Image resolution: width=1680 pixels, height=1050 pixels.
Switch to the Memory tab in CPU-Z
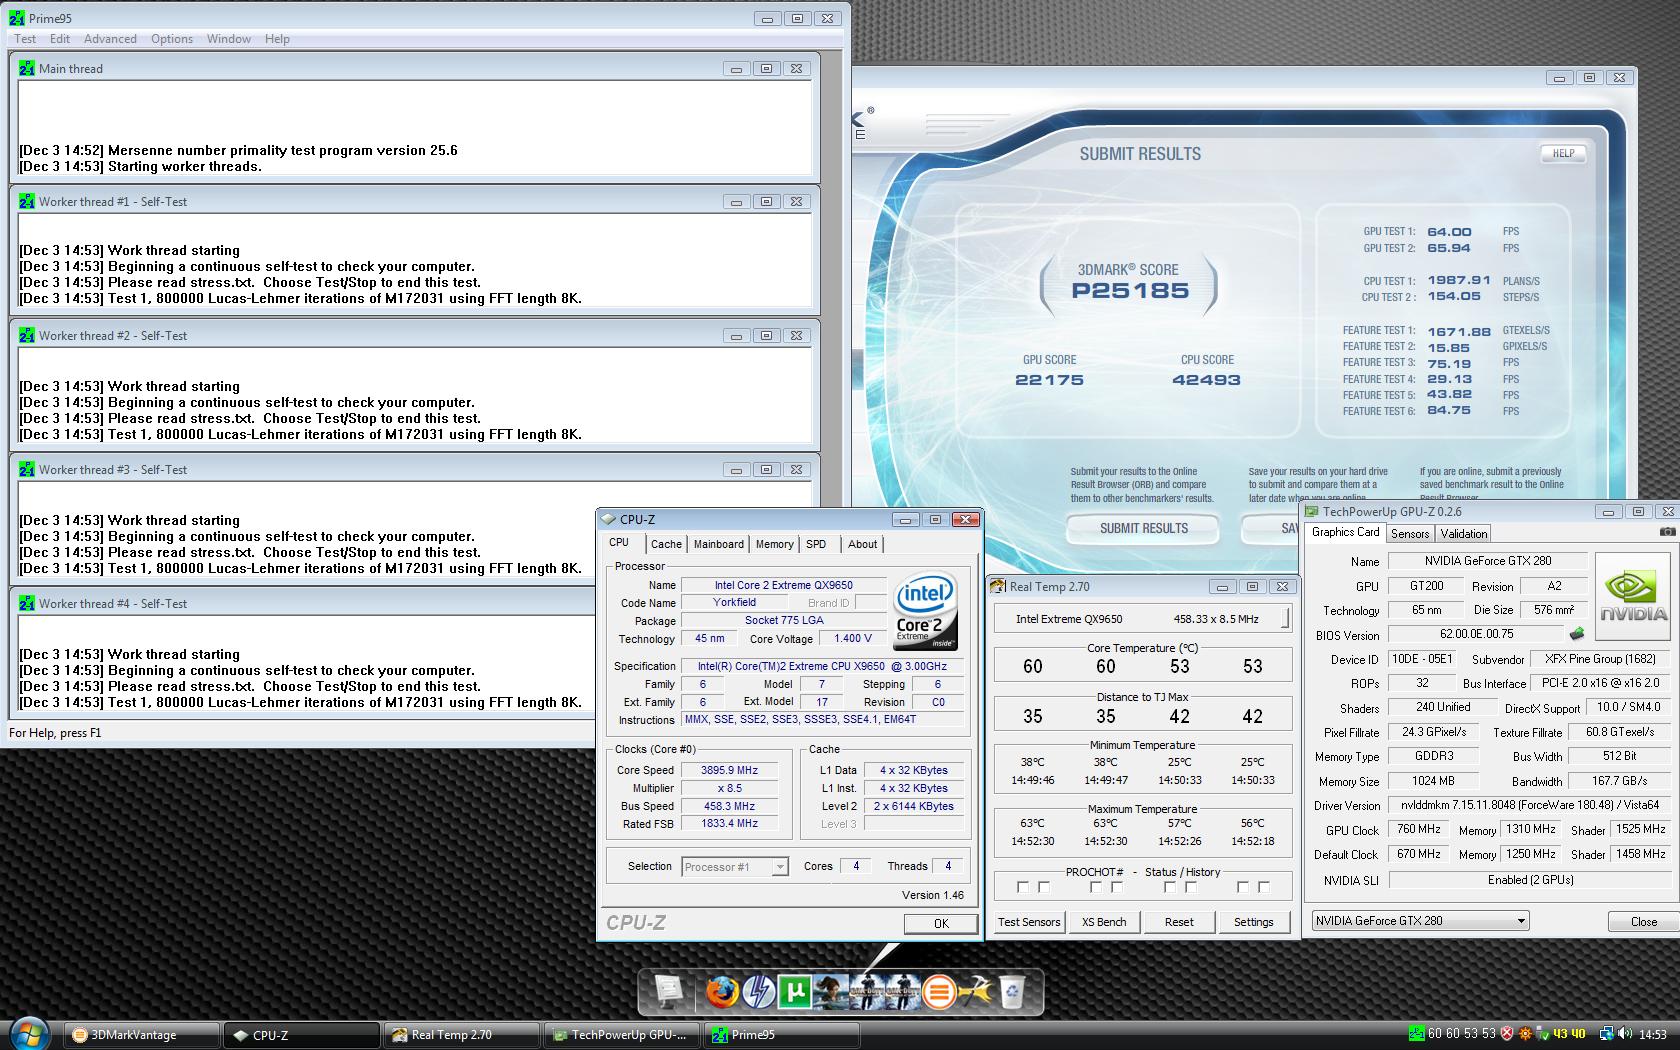[x=774, y=544]
